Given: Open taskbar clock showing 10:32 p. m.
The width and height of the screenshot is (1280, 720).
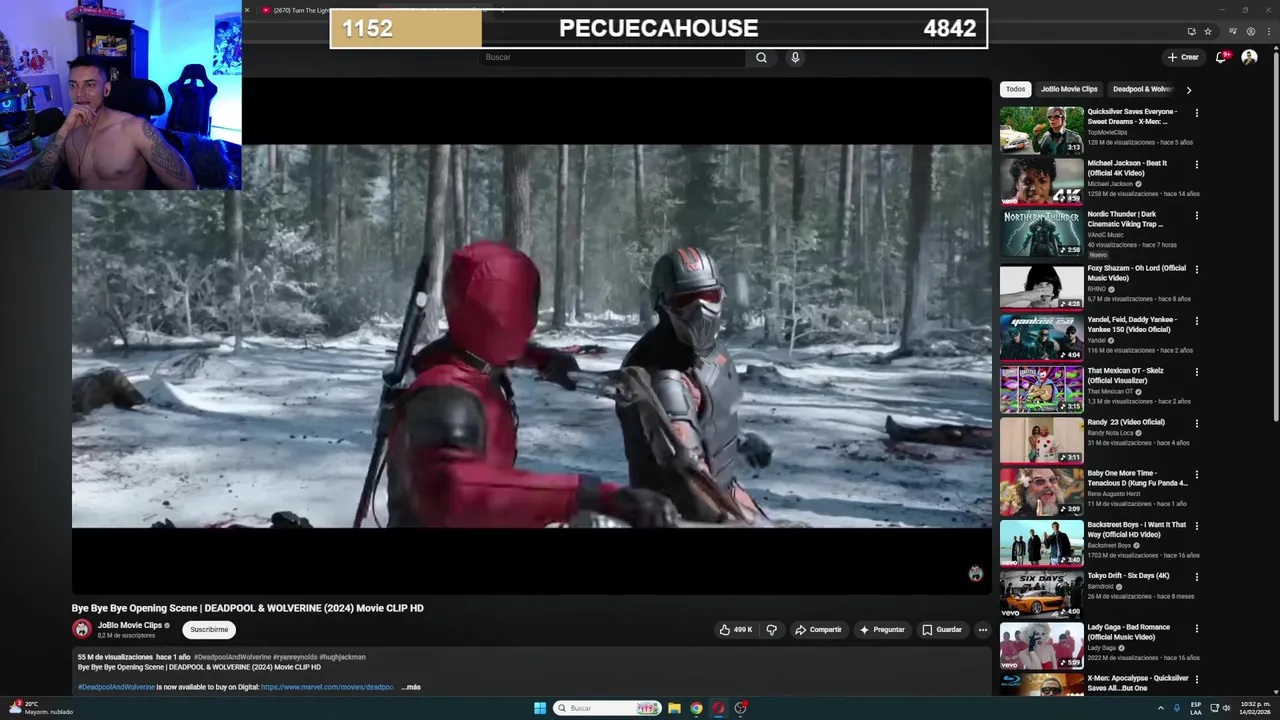Looking at the screenshot, I should 1255,708.
